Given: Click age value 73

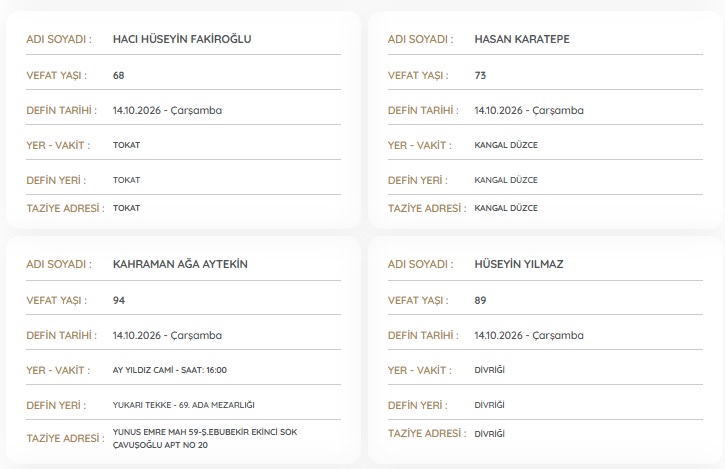Looking at the screenshot, I should (x=480, y=75).
